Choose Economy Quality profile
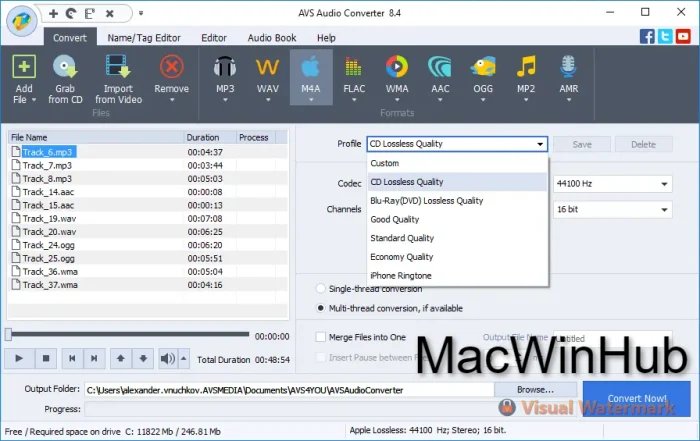The image size is (700, 441). point(457,257)
